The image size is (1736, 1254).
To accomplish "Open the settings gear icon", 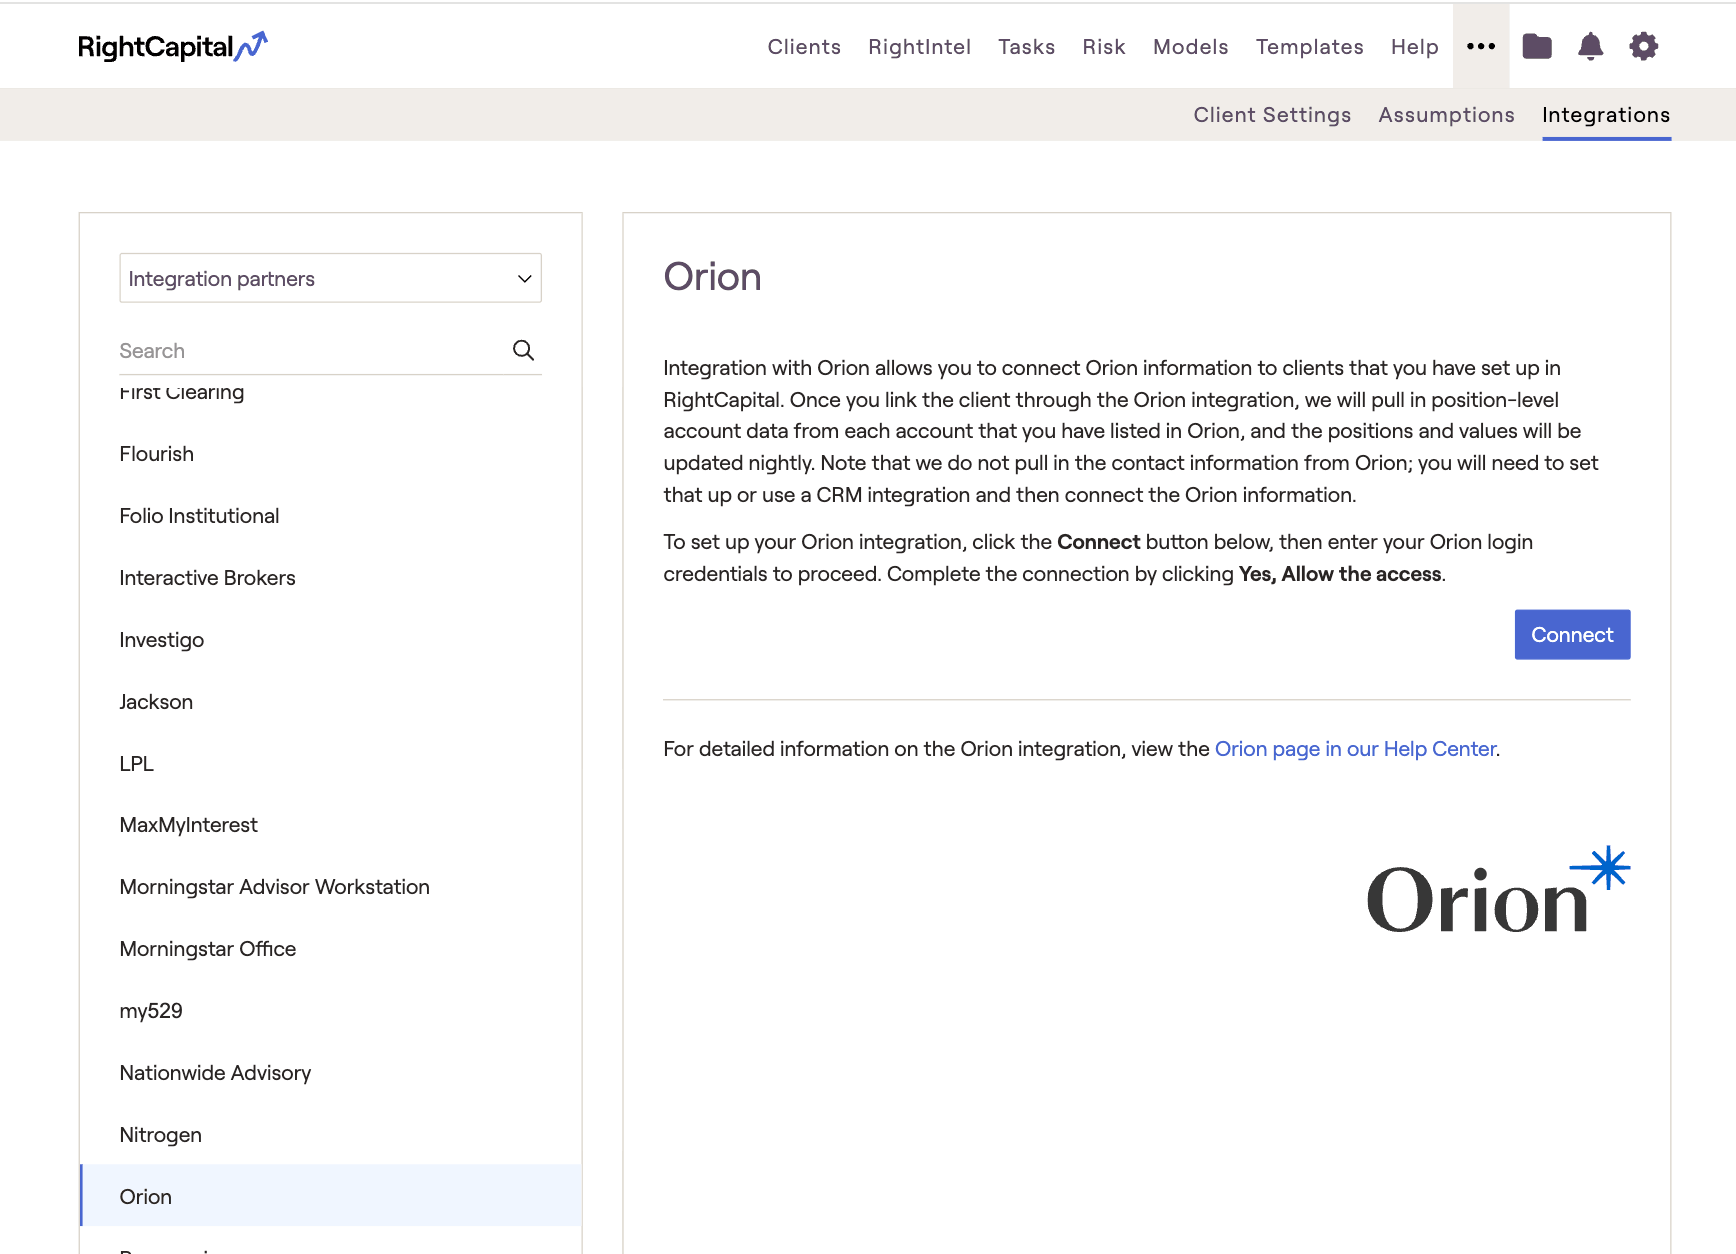I will pos(1643,47).
